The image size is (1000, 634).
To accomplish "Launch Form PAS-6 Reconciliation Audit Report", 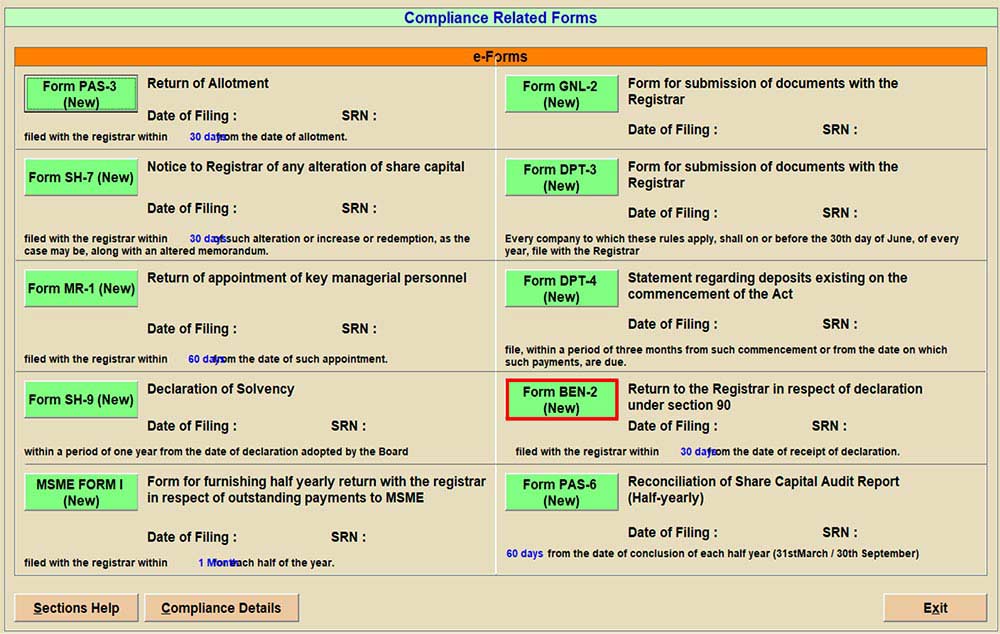I will point(561,492).
